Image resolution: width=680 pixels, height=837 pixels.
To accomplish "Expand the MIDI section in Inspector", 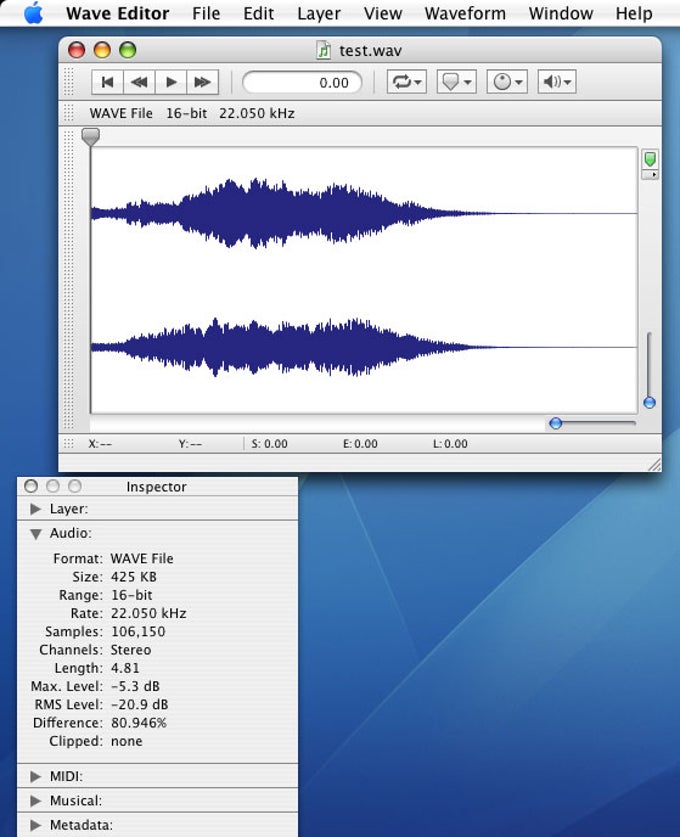I will pos(36,776).
